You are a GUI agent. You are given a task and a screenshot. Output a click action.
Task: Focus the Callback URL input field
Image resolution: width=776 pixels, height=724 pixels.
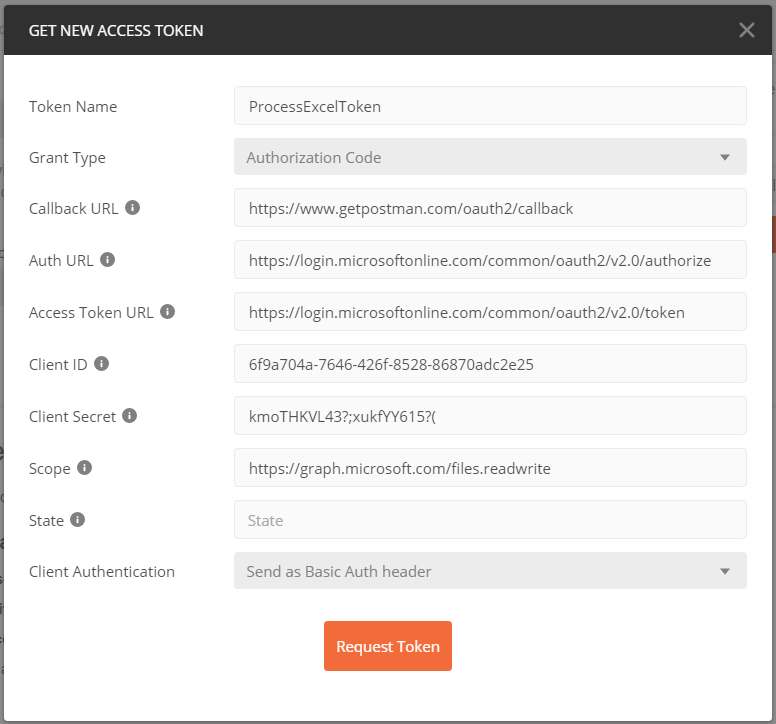tap(490, 208)
